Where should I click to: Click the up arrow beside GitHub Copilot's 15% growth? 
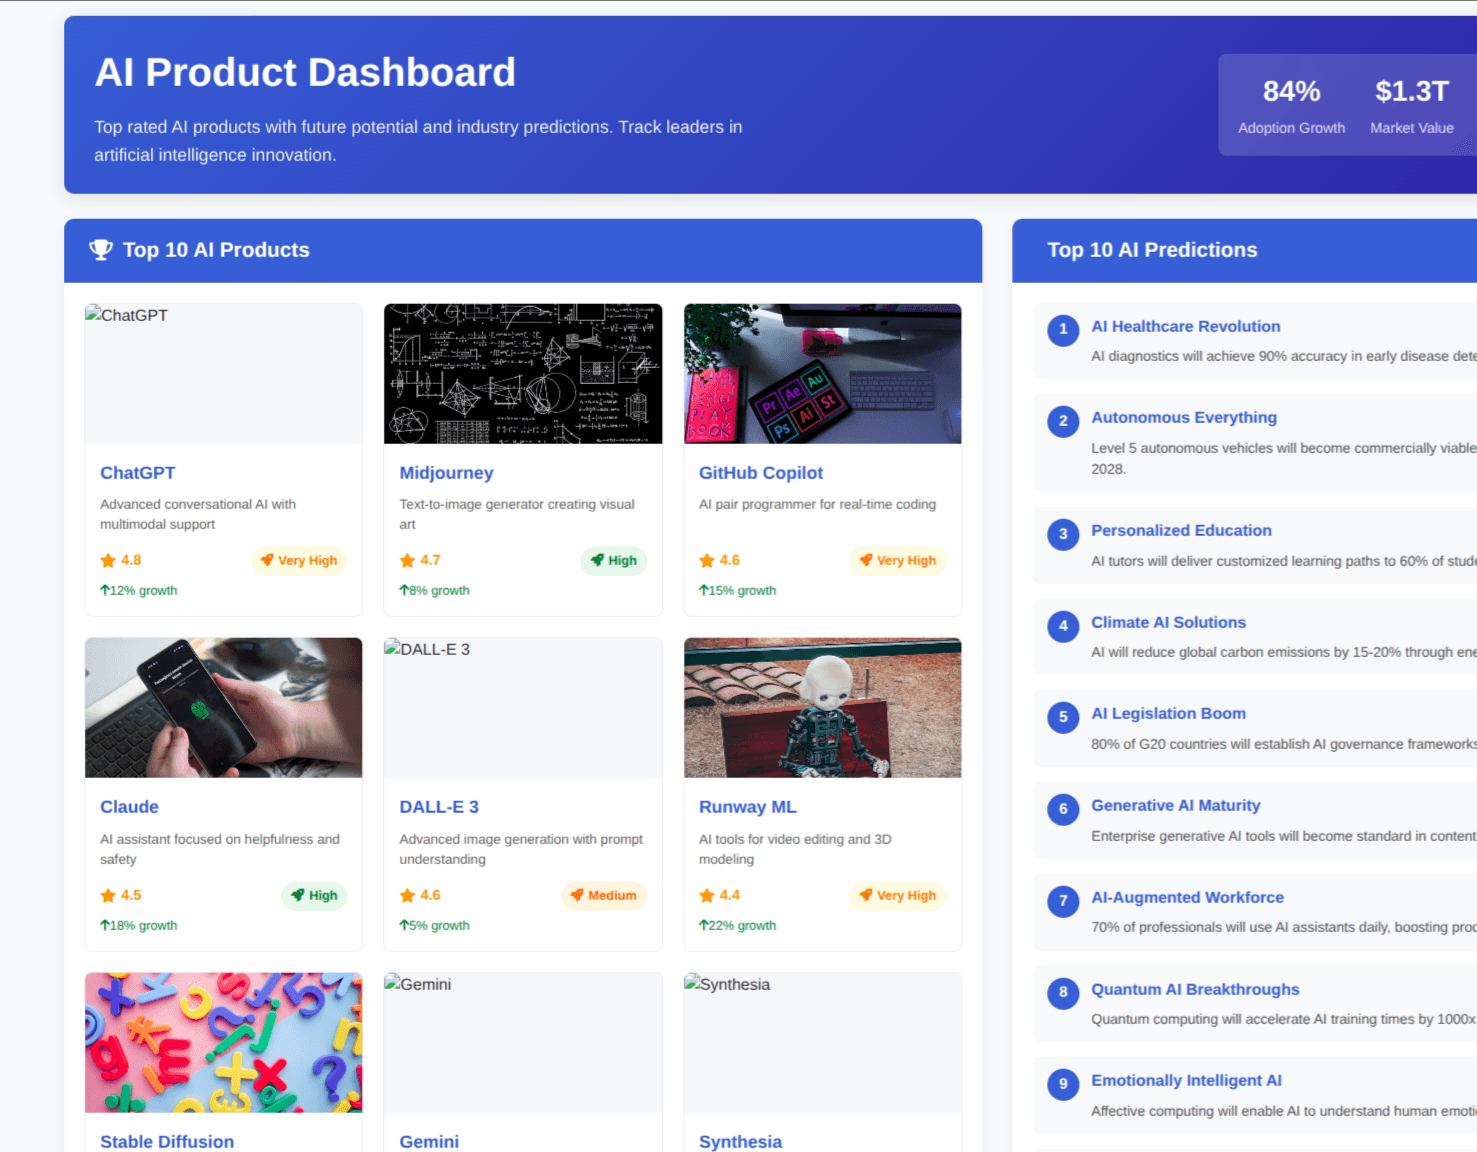tap(703, 590)
